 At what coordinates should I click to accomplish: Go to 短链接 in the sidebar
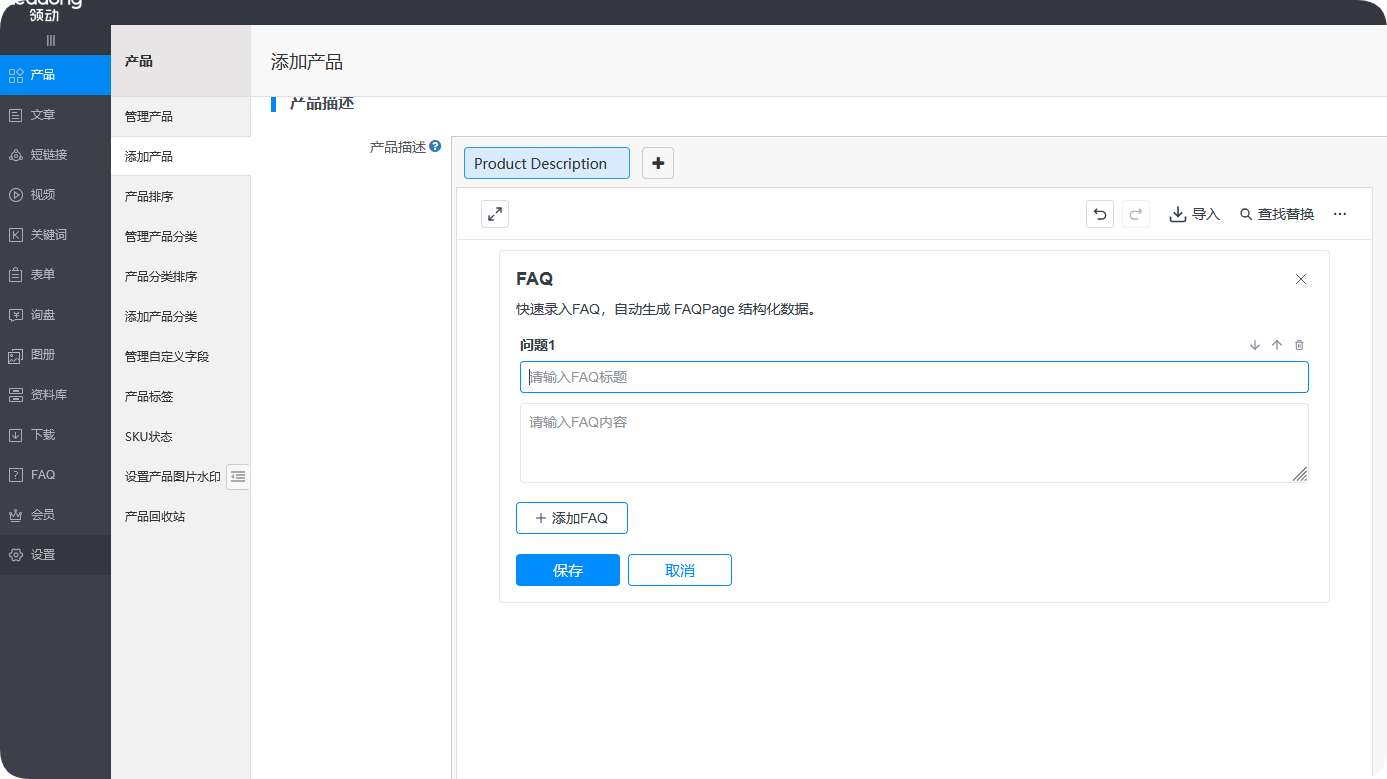55,155
